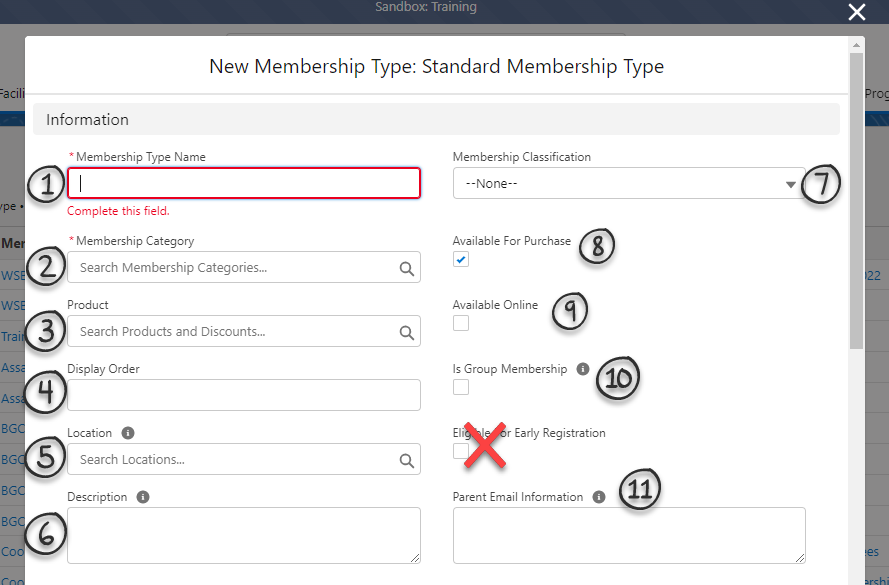889x585 pixels.
Task: Open the Membership Categories search lookup
Action: pos(406,267)
